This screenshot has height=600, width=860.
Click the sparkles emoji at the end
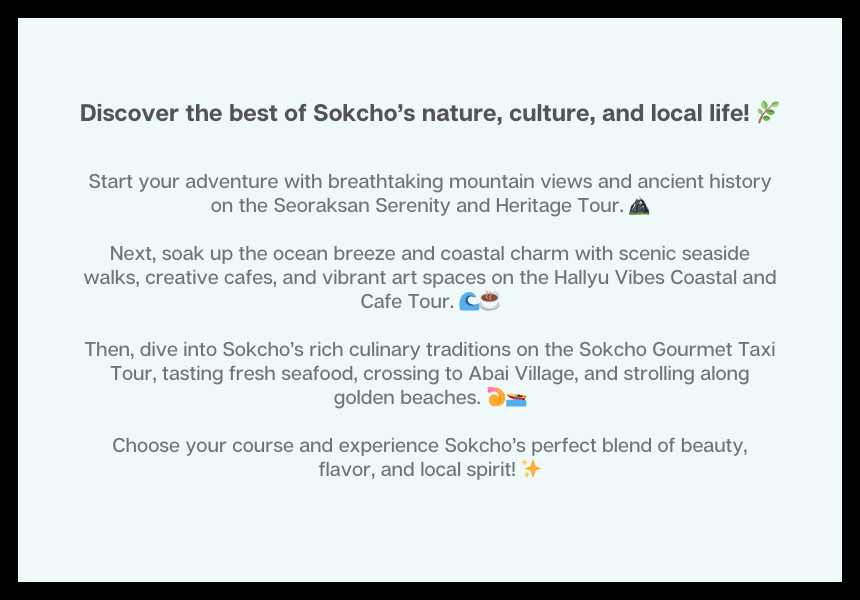coord(531,469)
